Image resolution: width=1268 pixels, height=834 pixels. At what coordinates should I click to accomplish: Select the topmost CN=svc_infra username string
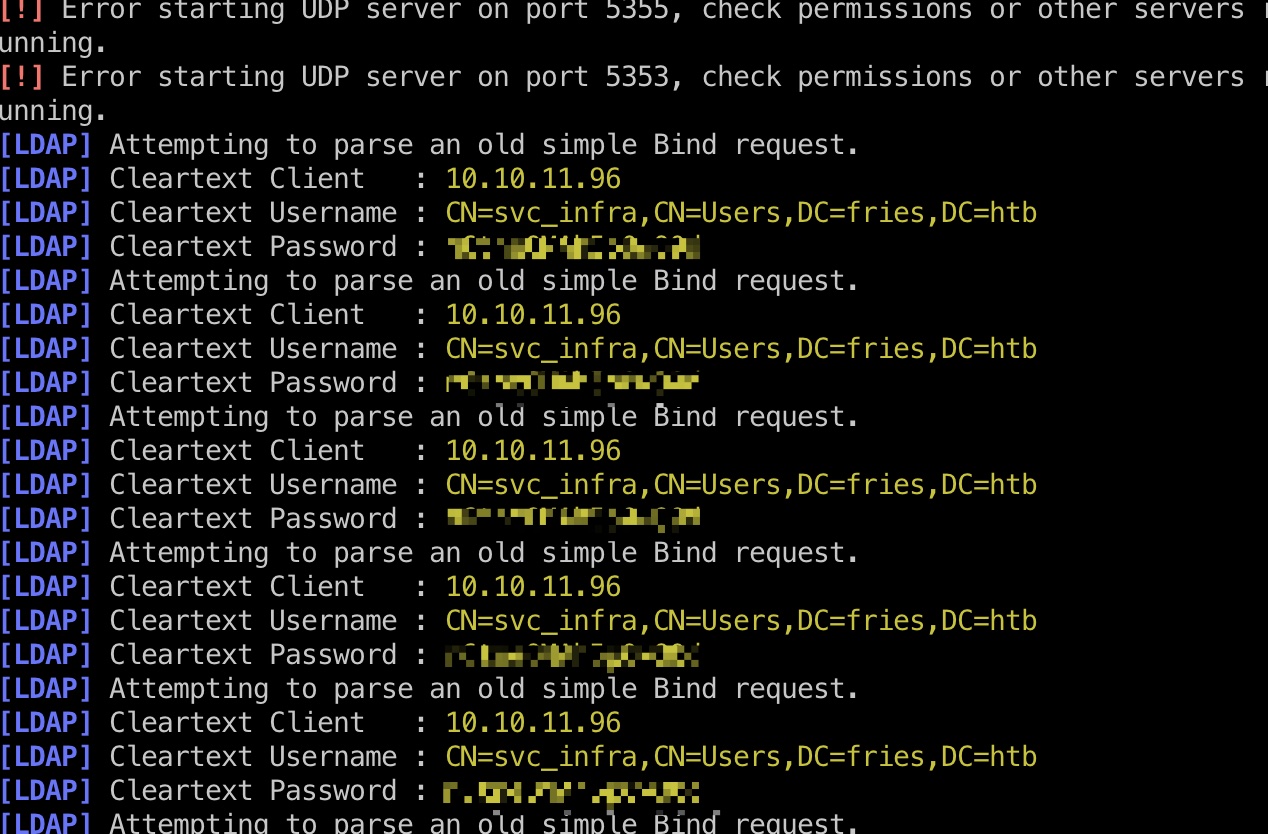click(741, 213)
